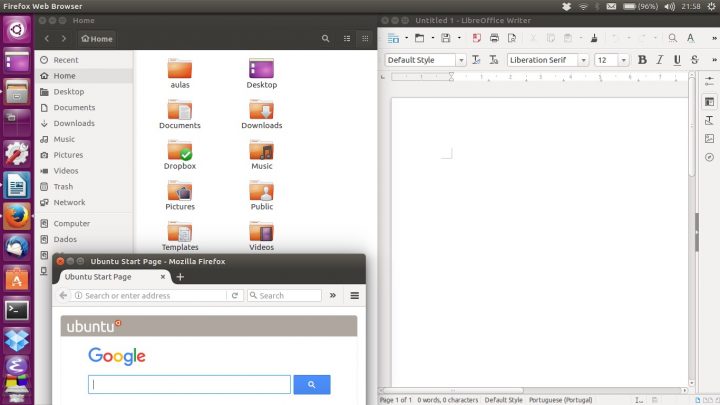Toggle Bold formatting in Writer

pyautogui.click(x=642, y=60)
